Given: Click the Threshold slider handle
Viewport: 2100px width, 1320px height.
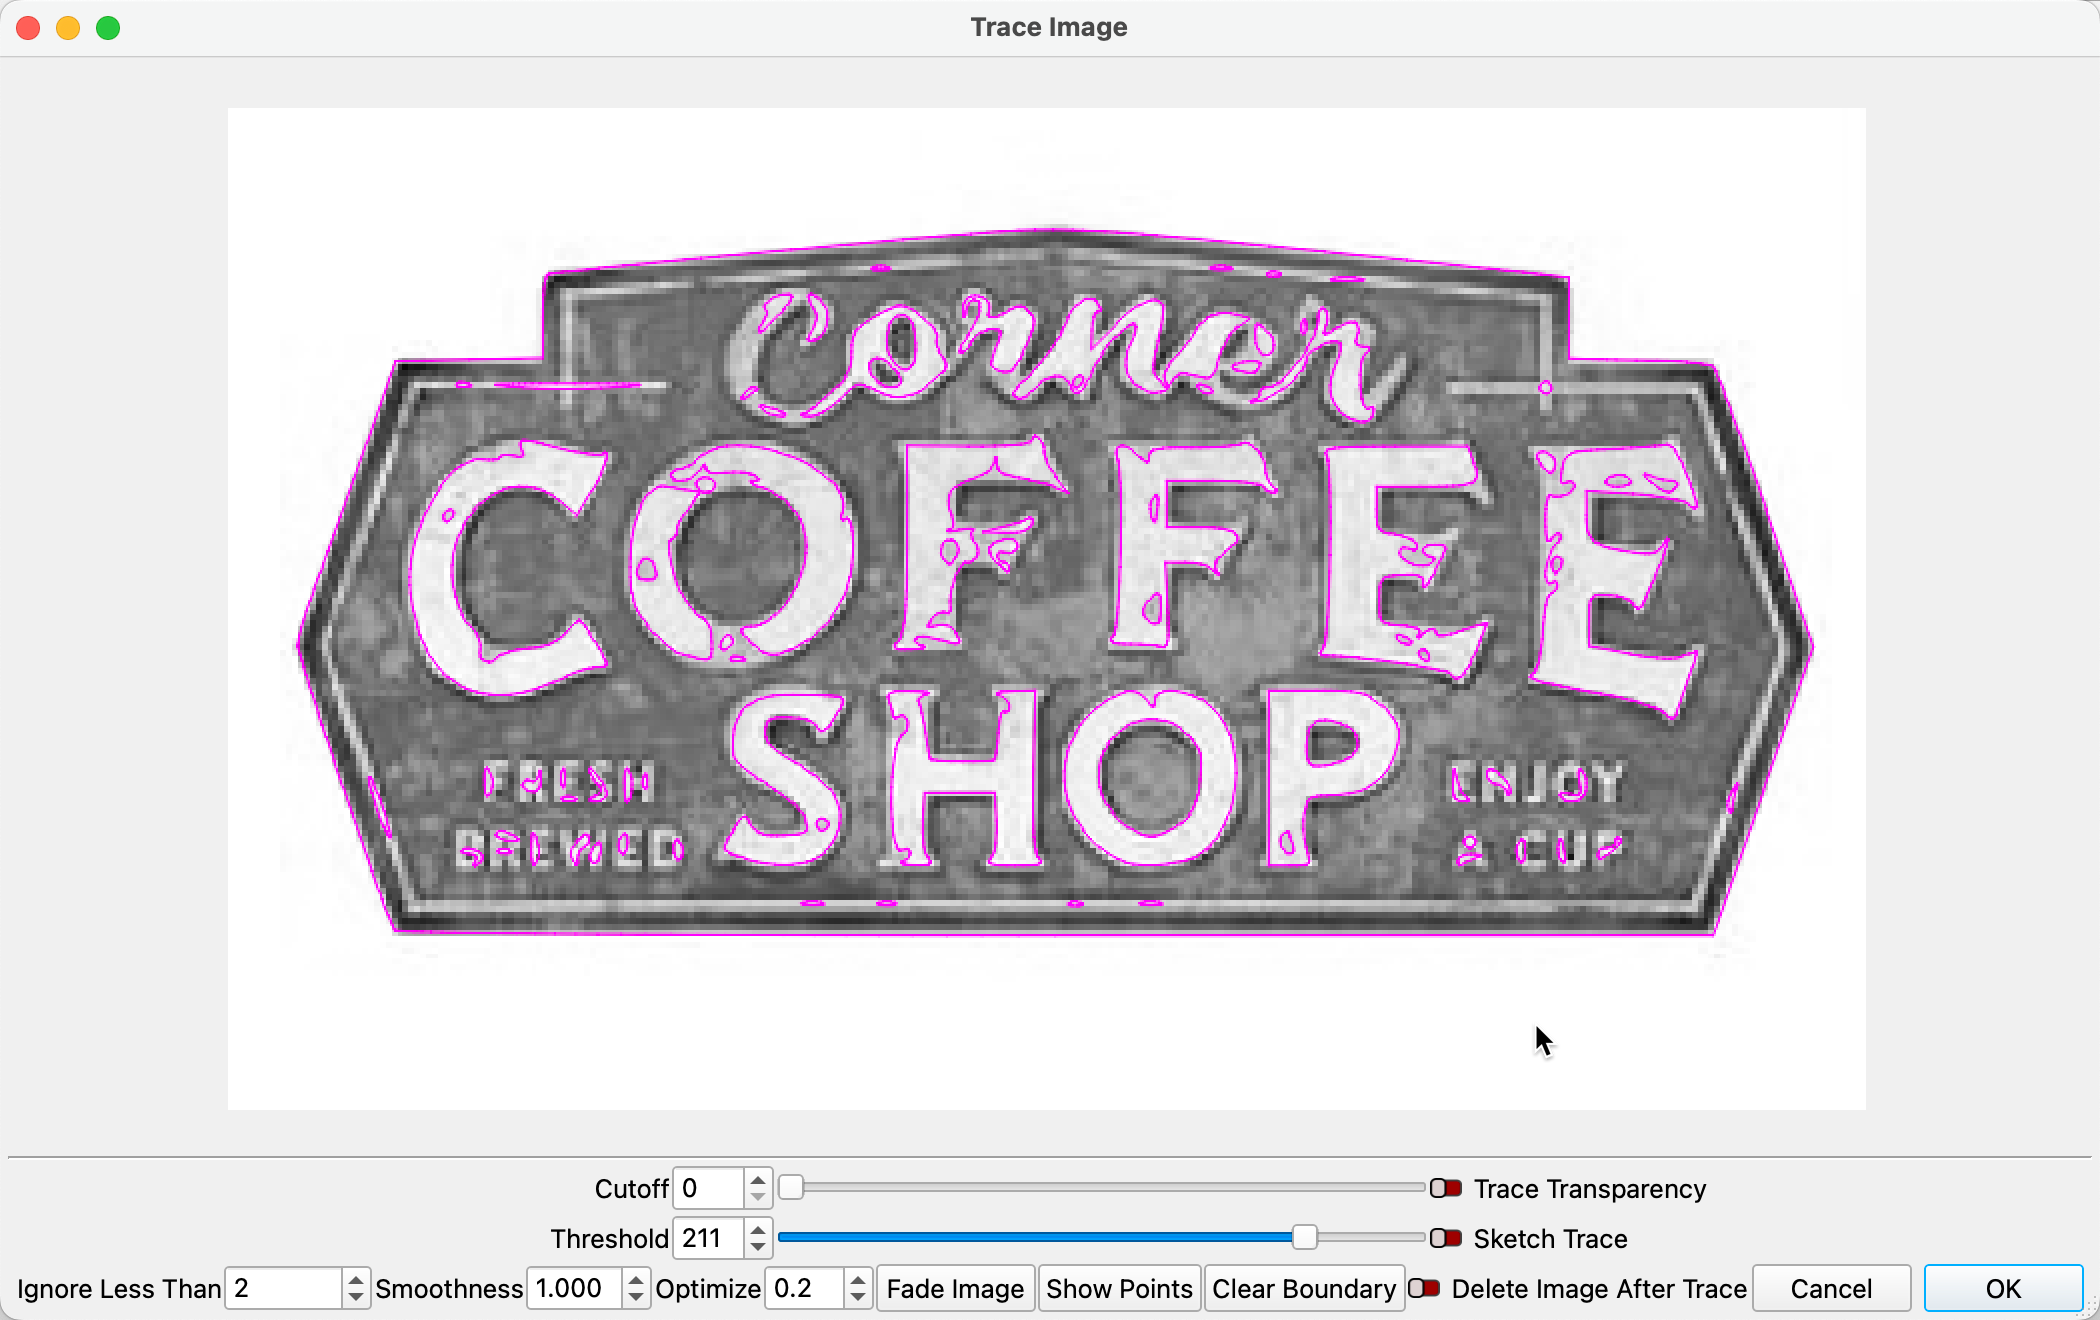Looking at the screenshot, I should (1304, 1238).
